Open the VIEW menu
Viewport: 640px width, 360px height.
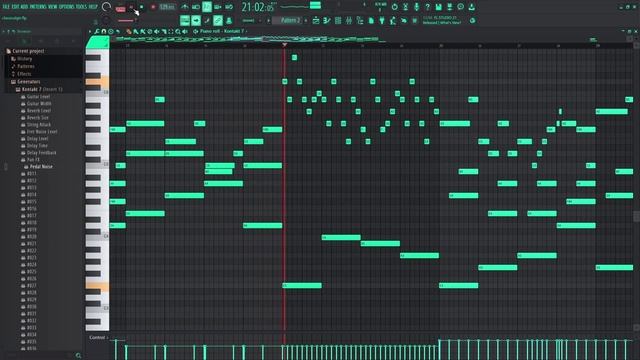pos(53,7)
